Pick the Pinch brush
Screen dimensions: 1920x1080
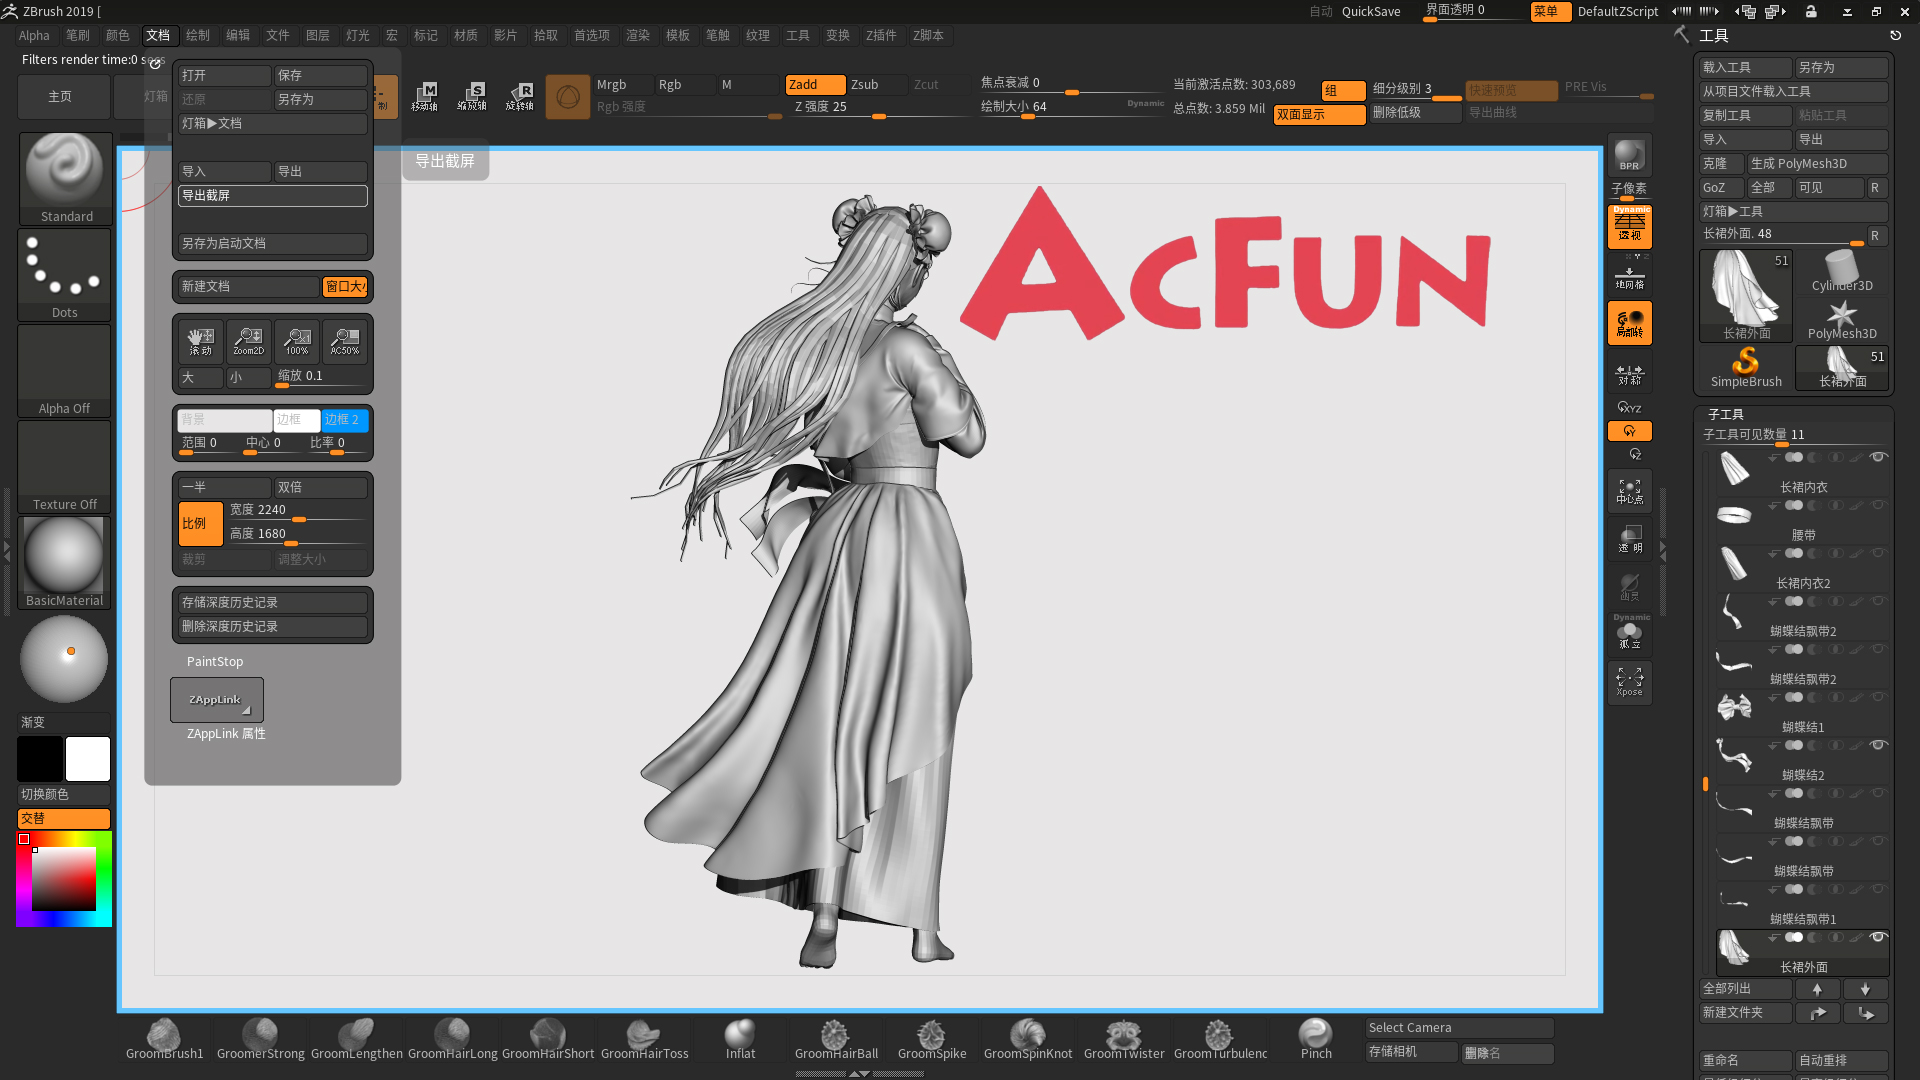(x=1316, y=1039)
